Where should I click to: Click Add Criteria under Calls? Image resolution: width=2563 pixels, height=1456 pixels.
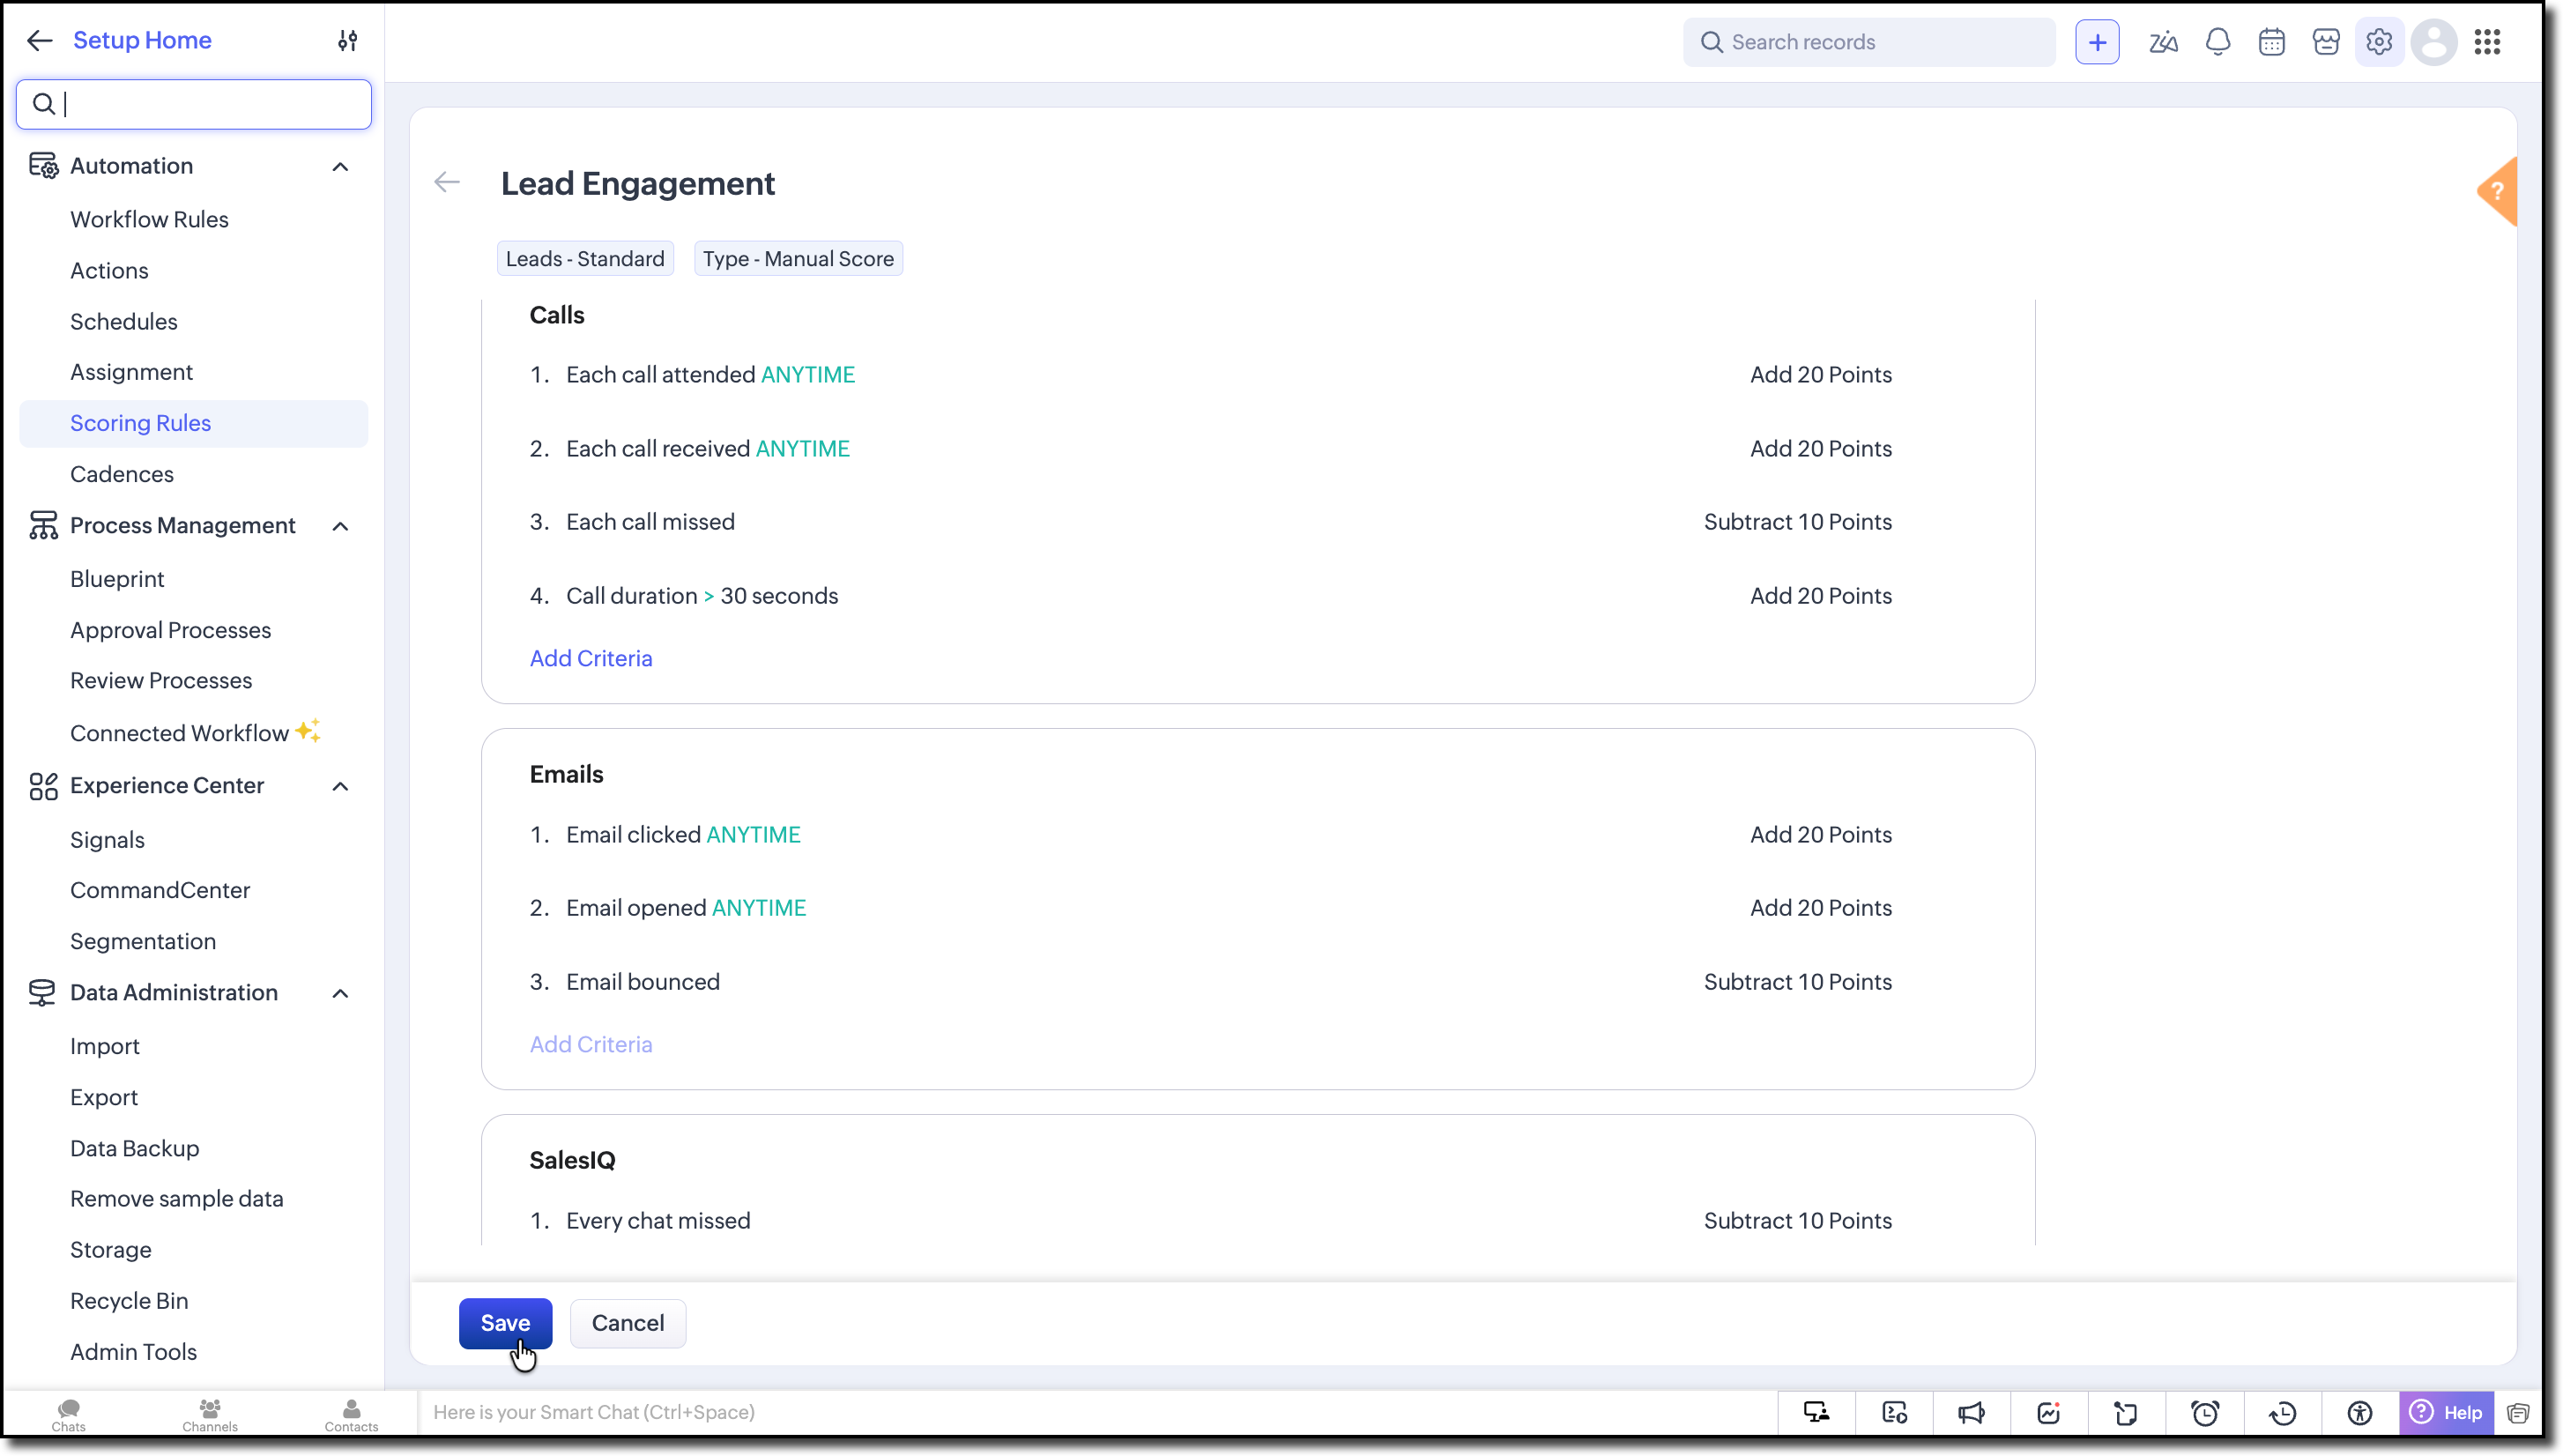point(591,658)
